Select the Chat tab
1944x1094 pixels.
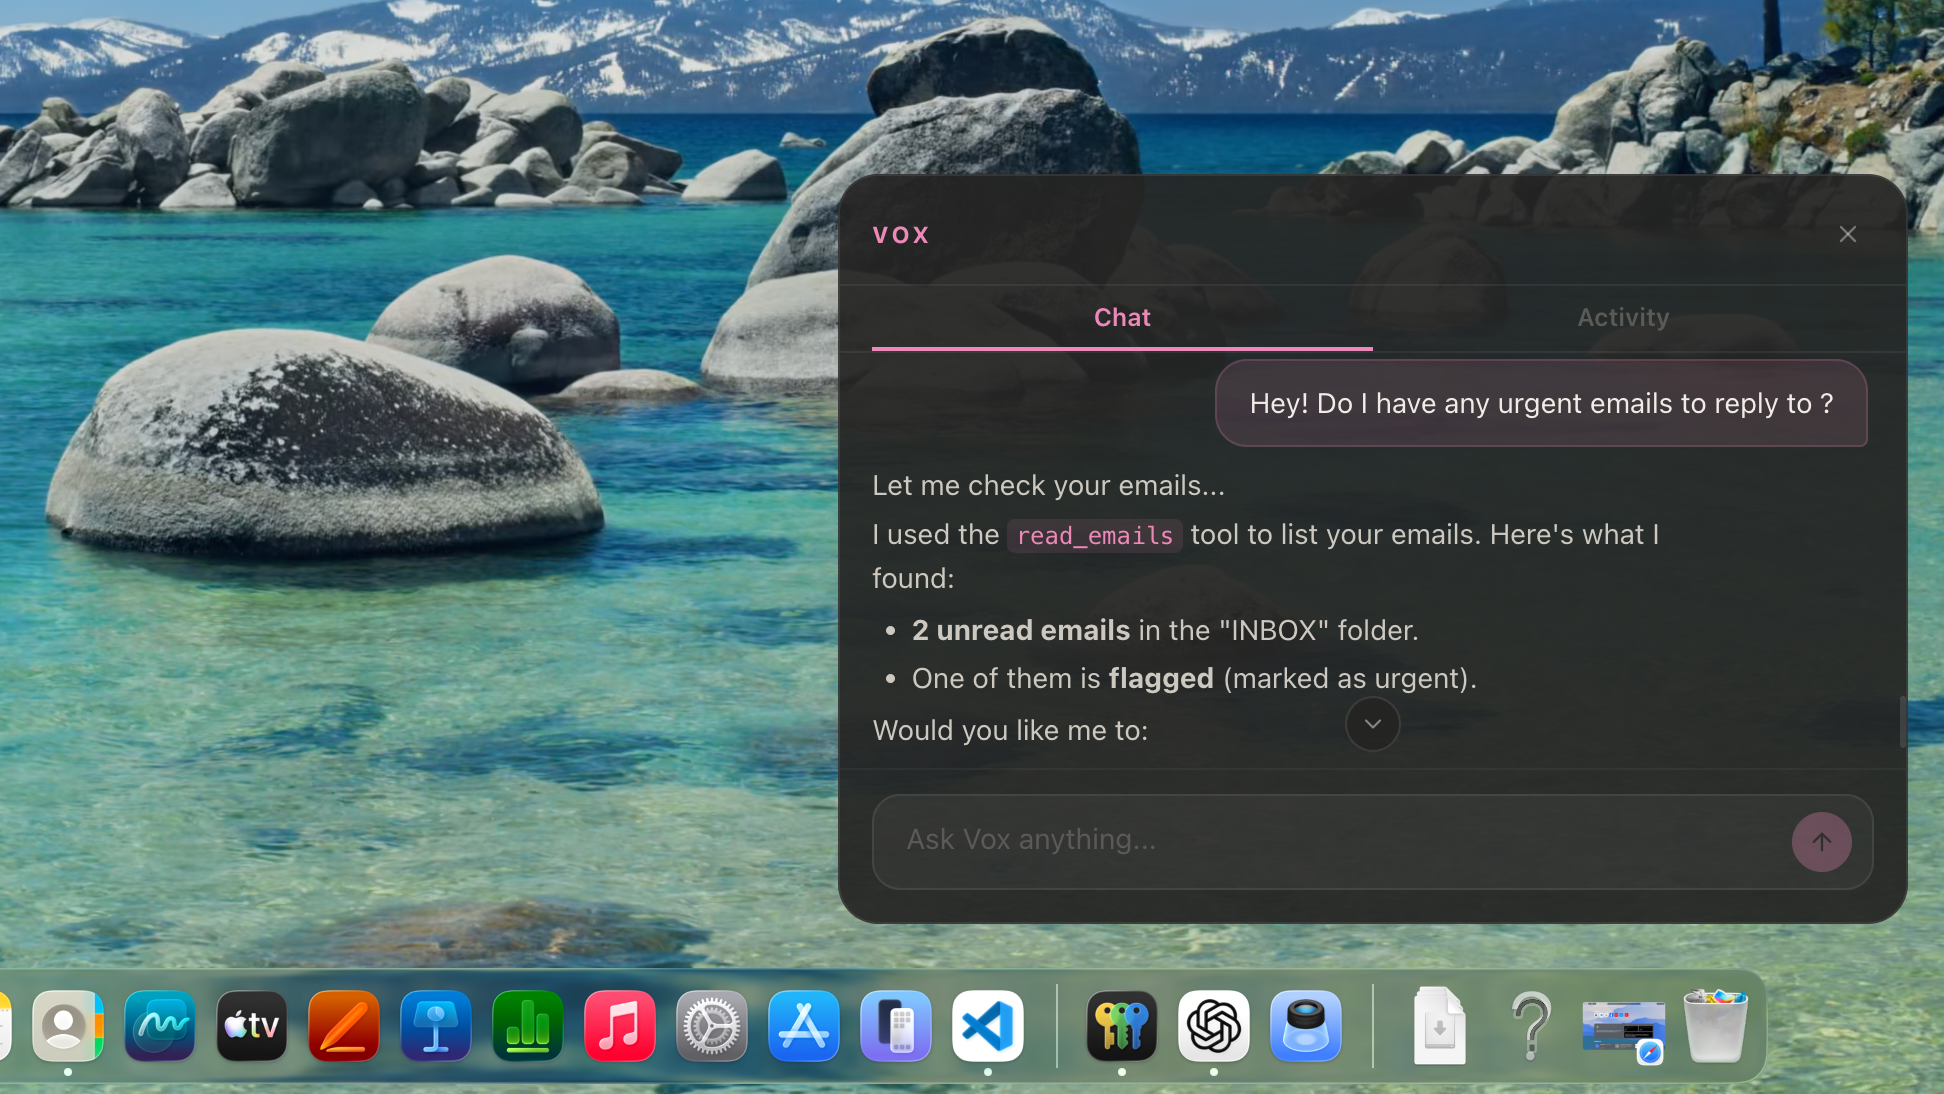[1121, 318]
